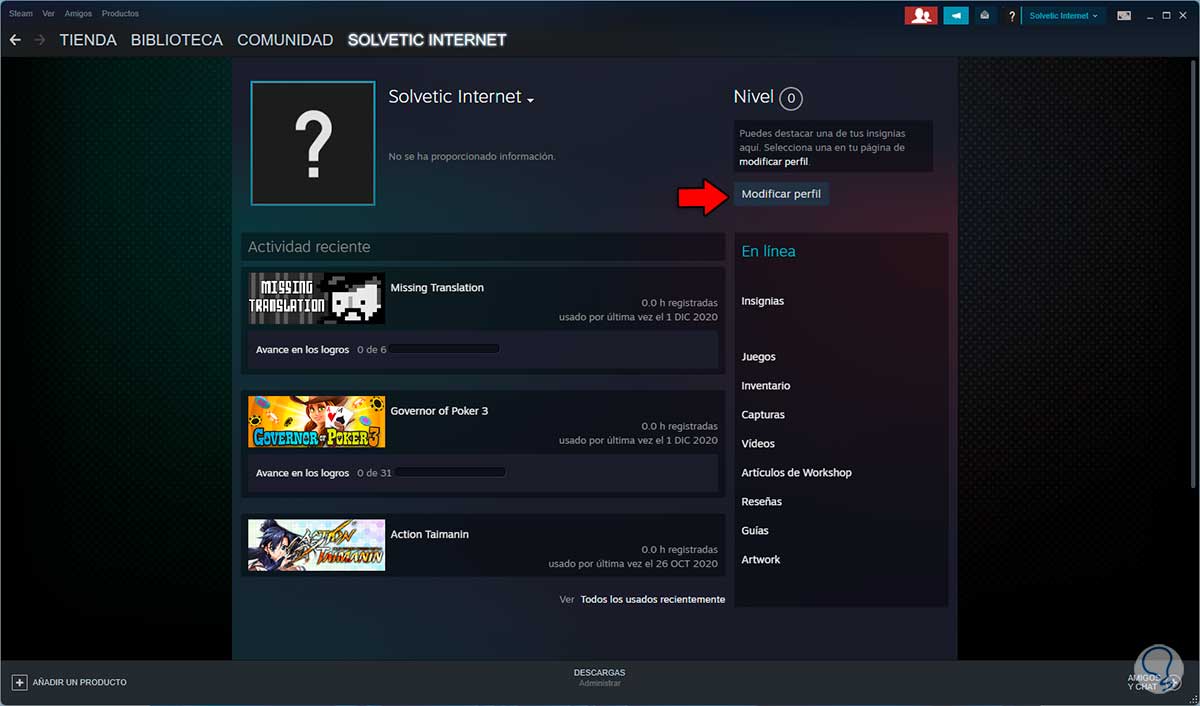Click the Action Taimanin game title
Image resolution: width=1200 pixels, height=706 pixels.
(x=430, y=535)
